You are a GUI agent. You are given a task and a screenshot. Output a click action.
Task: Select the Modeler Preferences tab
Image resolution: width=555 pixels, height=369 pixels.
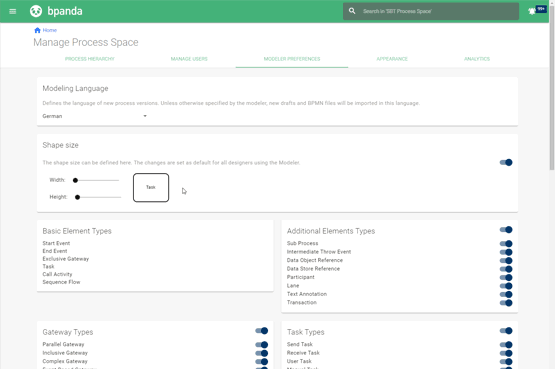pyautogui.click(x=292, y=59)
